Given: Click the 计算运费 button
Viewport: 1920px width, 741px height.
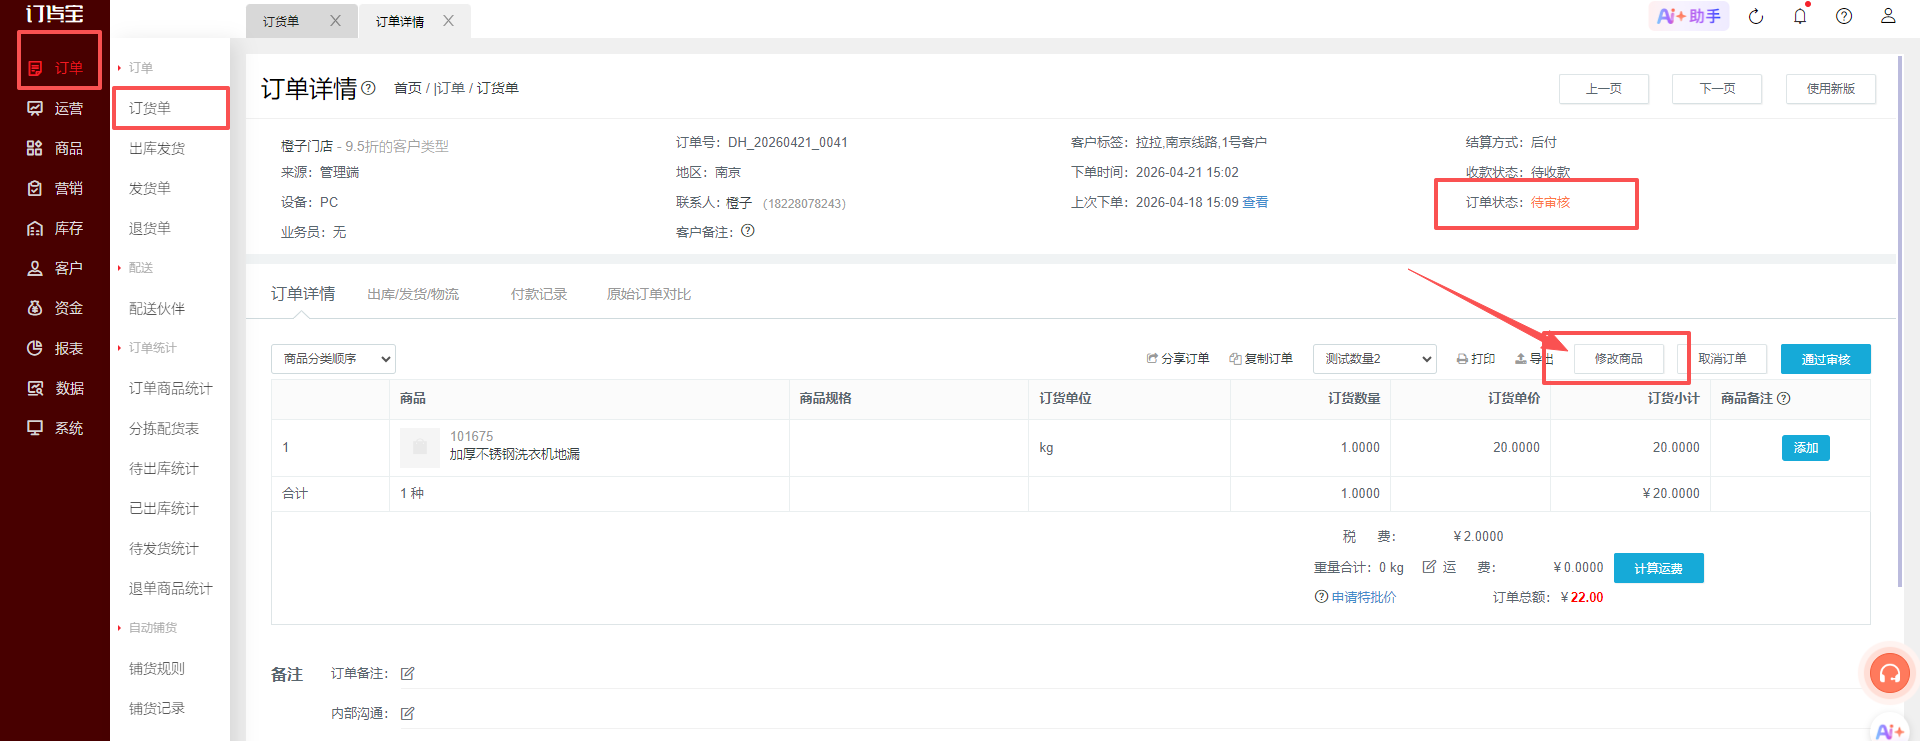Looking at the screenshot, I should coord(1659,568).
